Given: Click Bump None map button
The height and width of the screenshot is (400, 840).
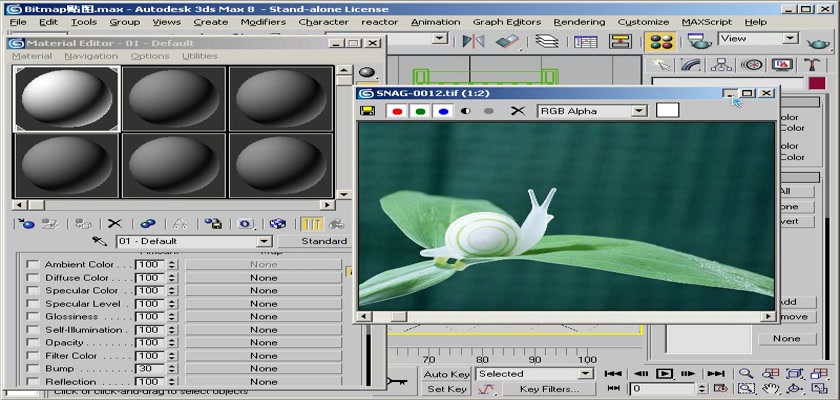Looking at the screenshot, I should click(263, 368).
